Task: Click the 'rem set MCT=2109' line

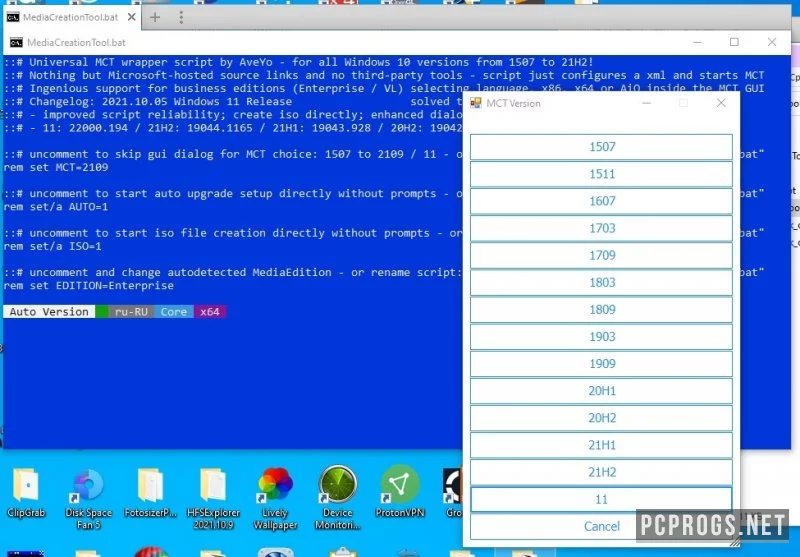Action: pos(56,167)
